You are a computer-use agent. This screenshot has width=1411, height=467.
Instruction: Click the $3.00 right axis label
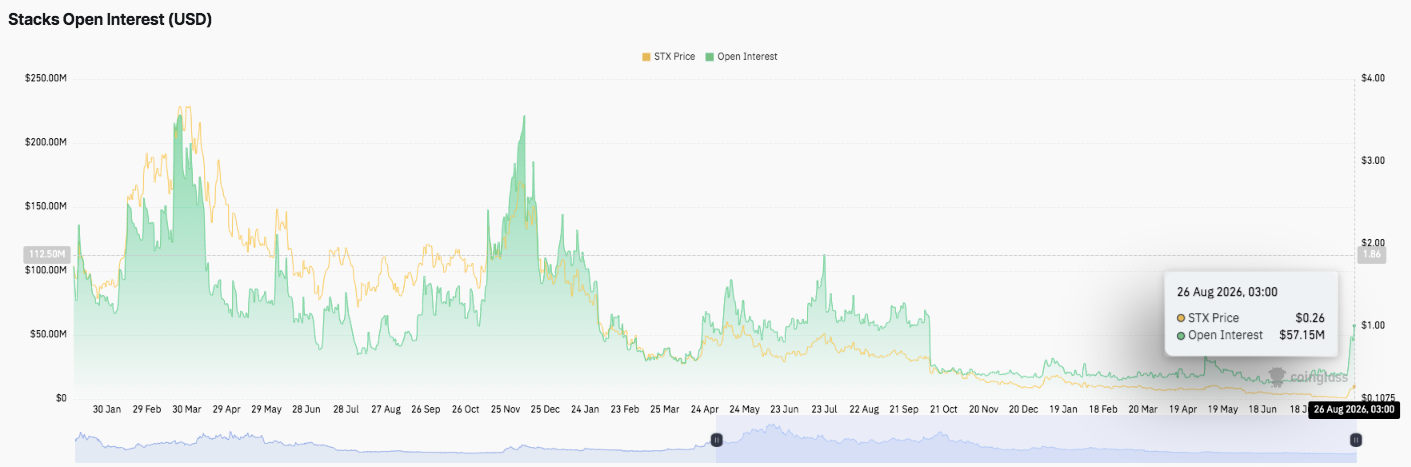(x=1372, y=160)
